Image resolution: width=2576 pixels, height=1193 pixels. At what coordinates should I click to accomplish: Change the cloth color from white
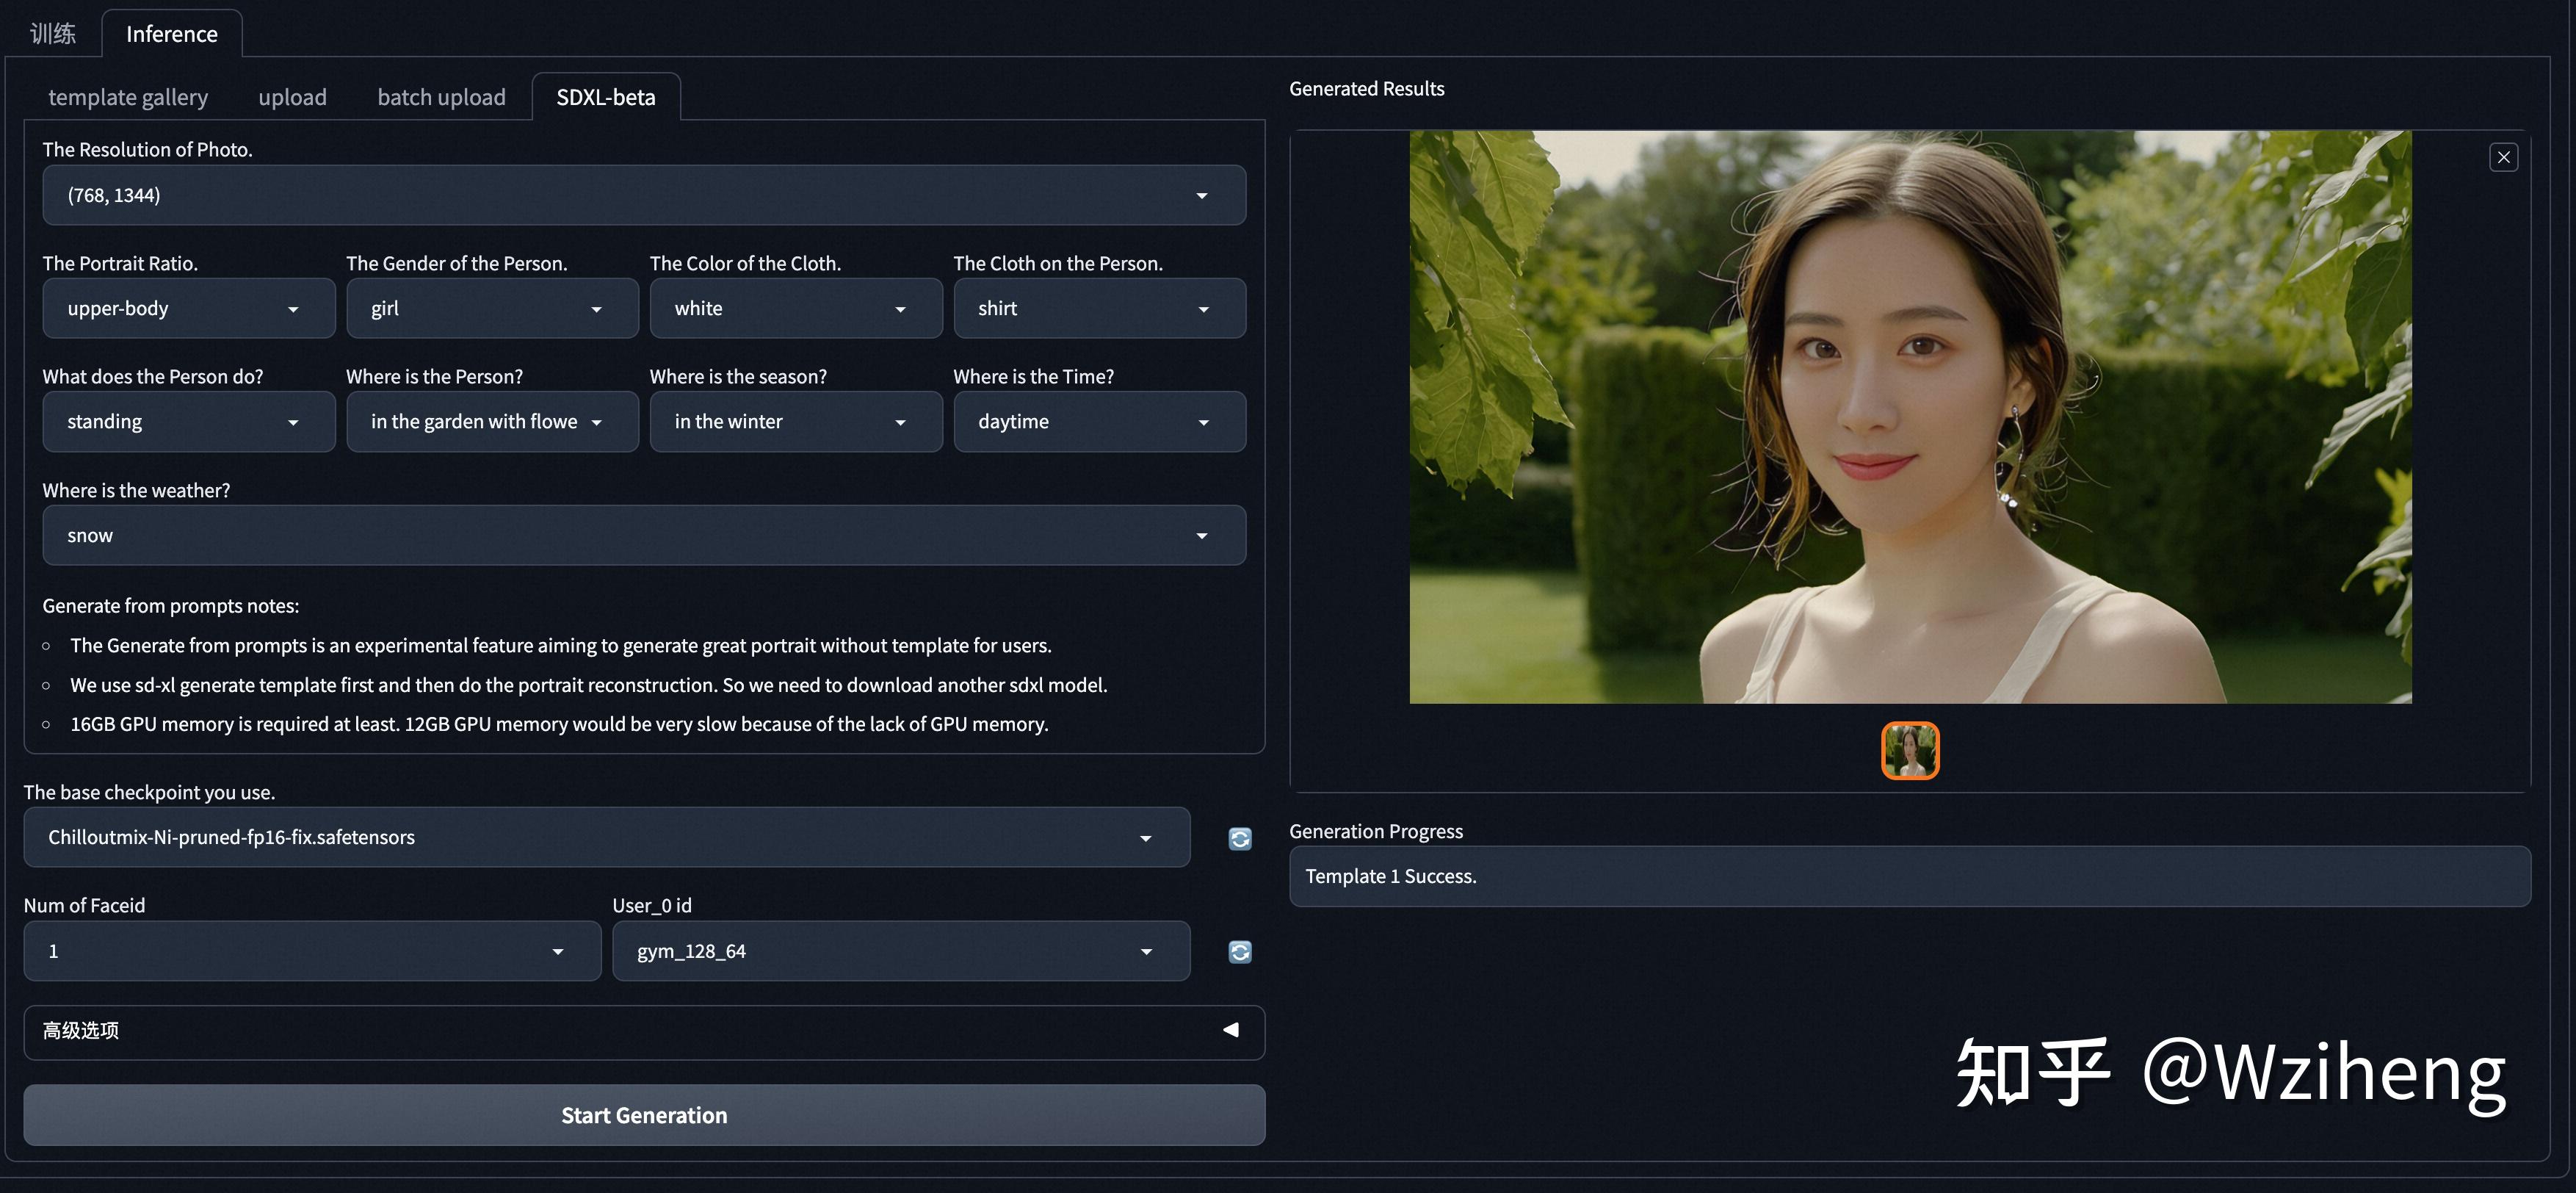point(795,309)
